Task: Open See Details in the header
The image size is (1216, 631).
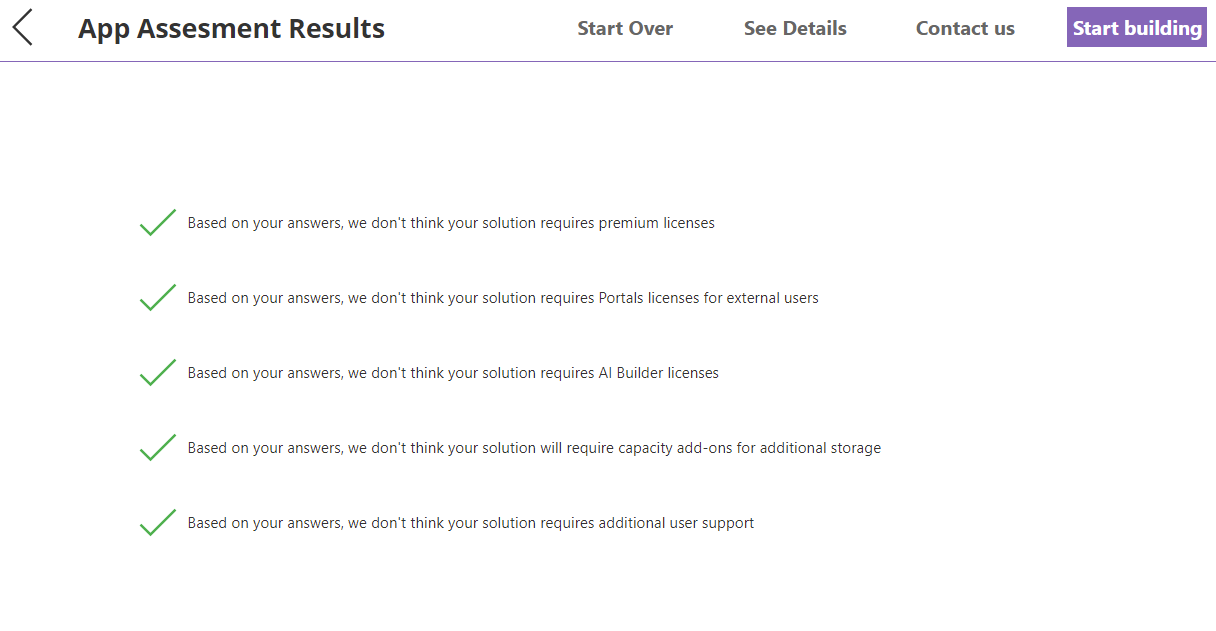Action: tap(795, 29)
